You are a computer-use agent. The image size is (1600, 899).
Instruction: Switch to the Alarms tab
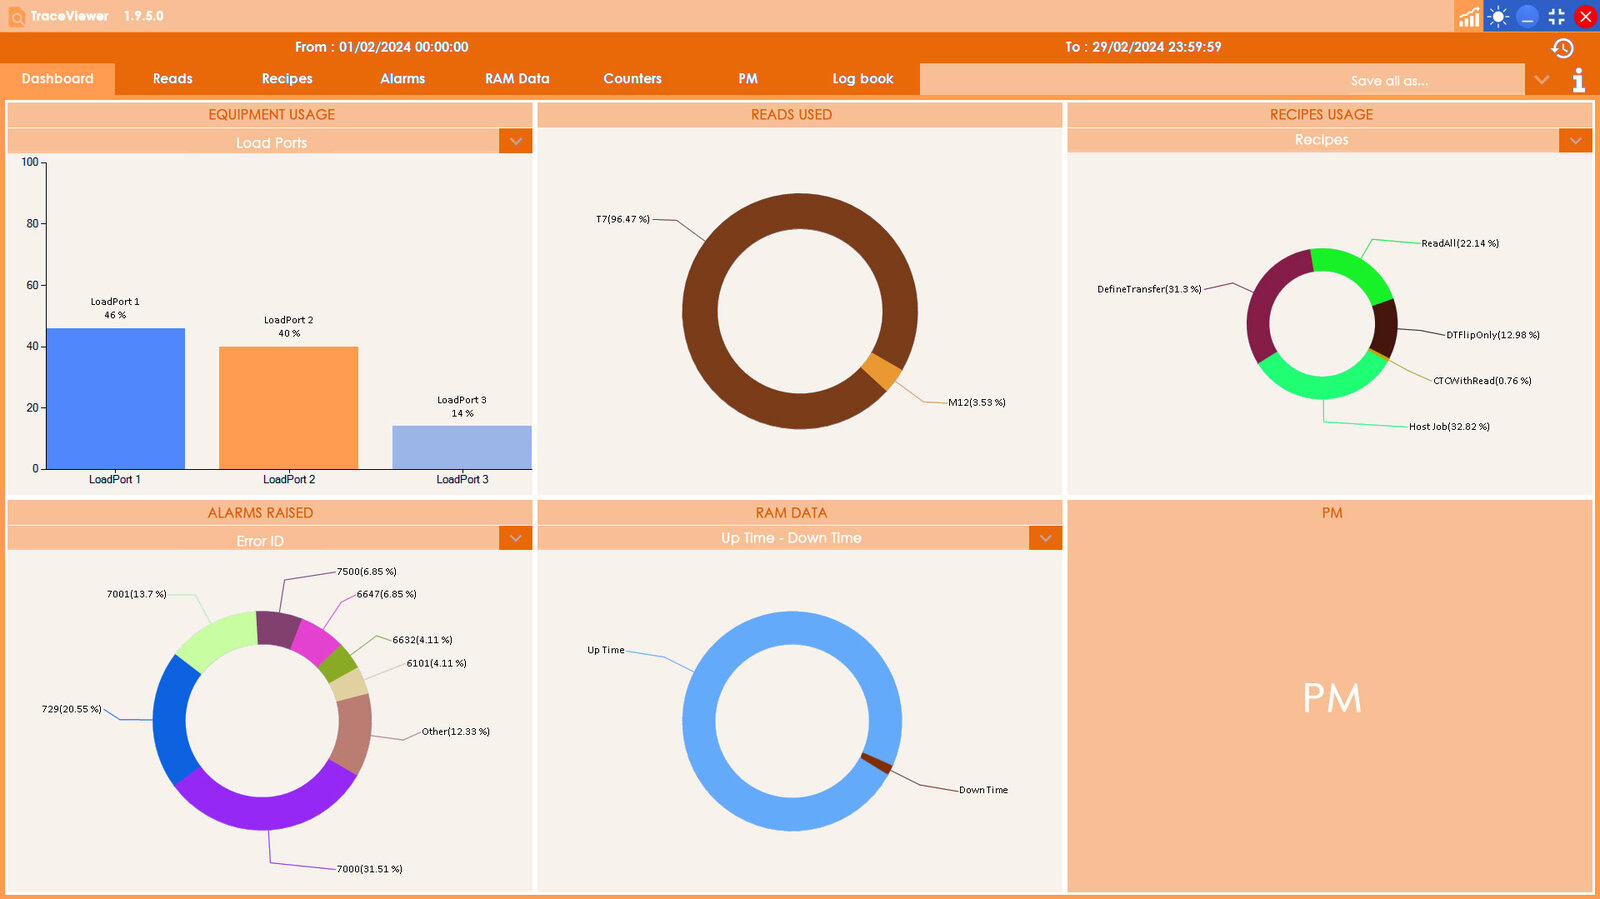tap(402, 79)
